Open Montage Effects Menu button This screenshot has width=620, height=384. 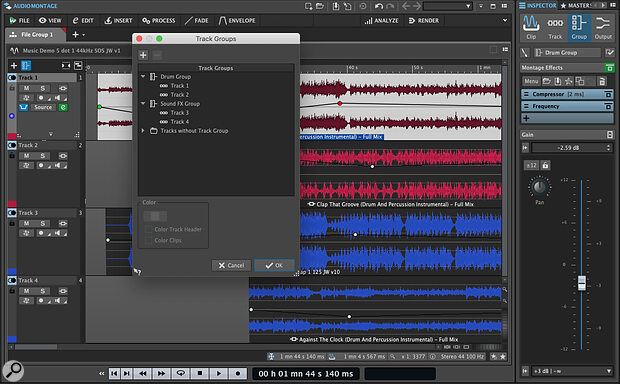coord(531,81)
